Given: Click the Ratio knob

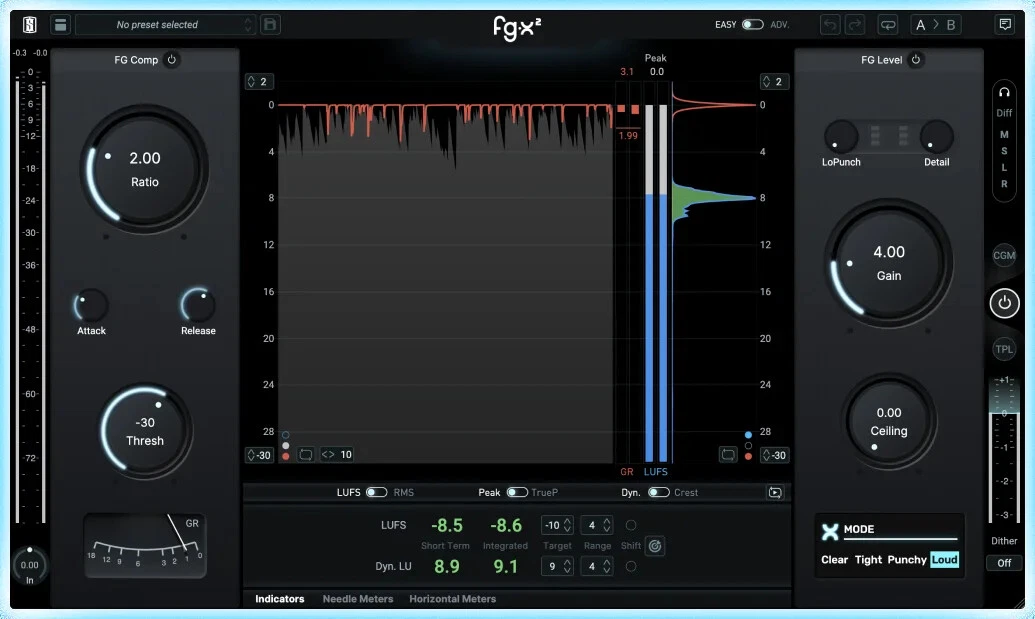Looking at the screenshot, I should [x=145, y=169].
